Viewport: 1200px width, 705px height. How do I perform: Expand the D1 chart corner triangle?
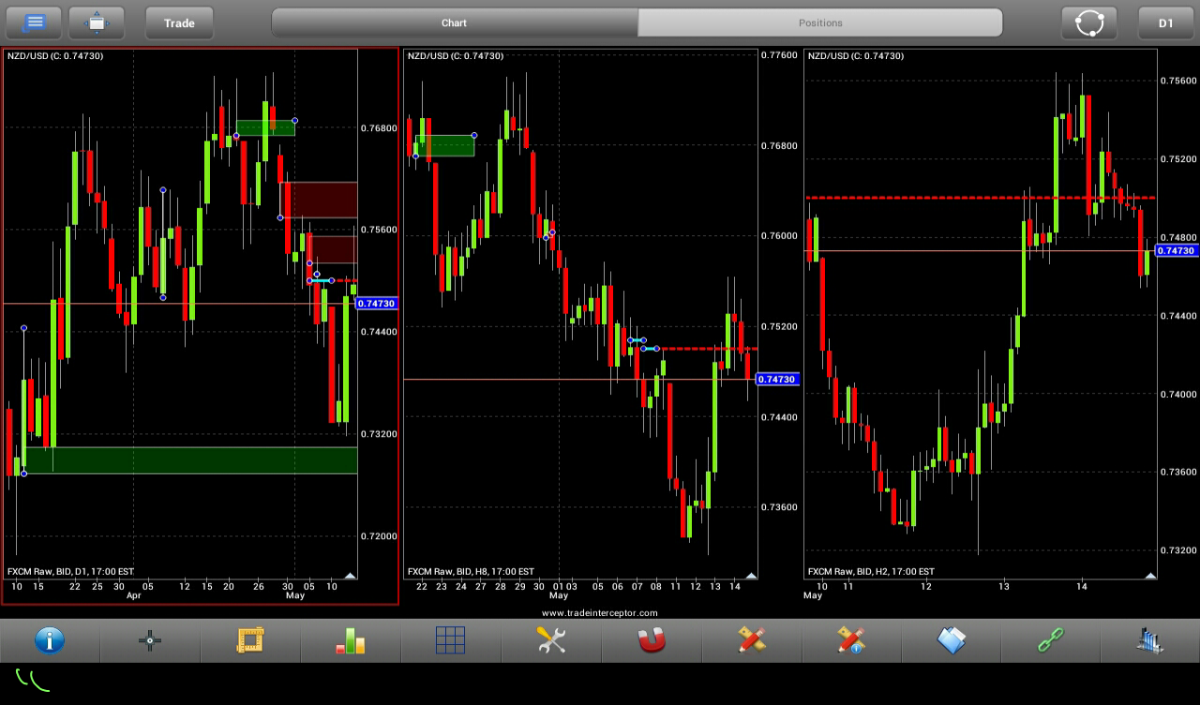349,575
